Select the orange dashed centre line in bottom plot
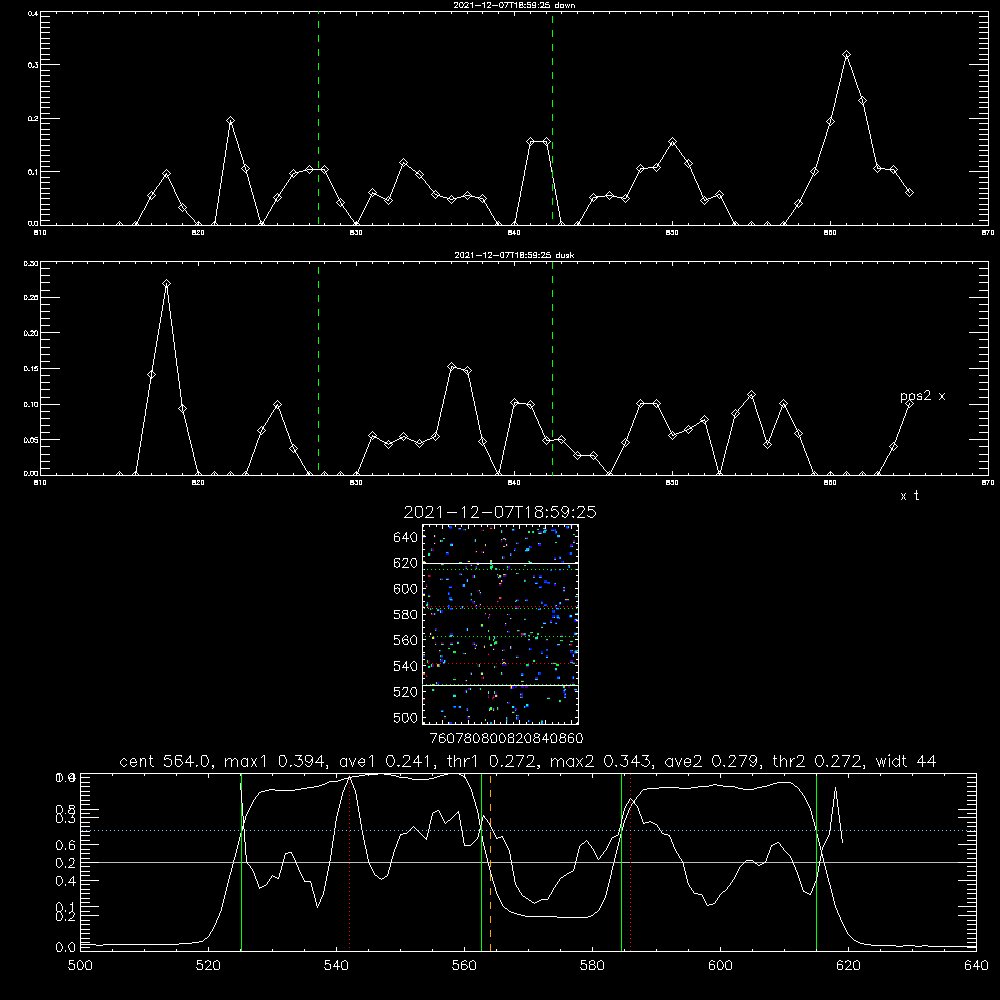This screenshot has height=1000, width=1000. (490, 862)
